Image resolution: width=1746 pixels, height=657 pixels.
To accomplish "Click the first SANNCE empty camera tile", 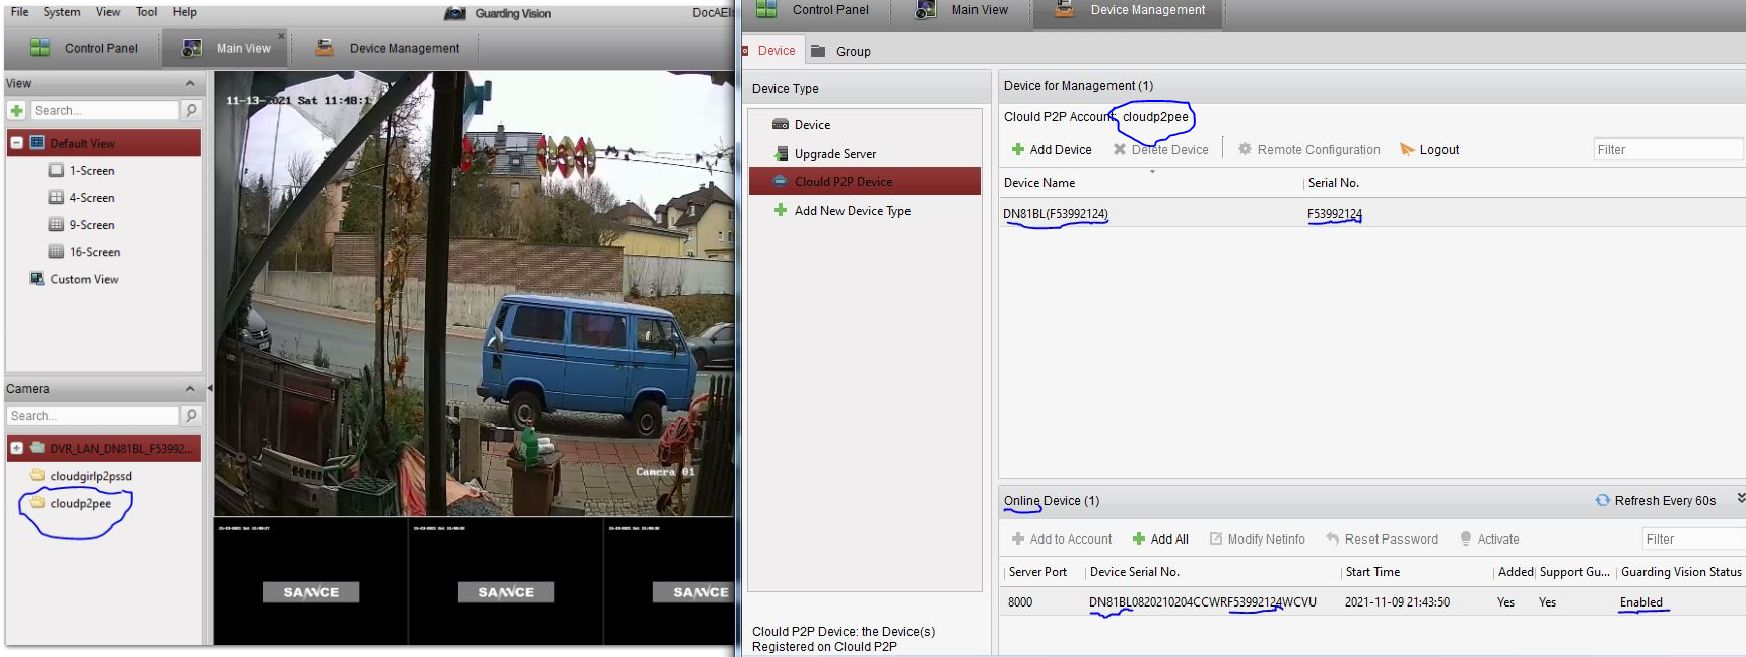I will (x=310, y=582).
